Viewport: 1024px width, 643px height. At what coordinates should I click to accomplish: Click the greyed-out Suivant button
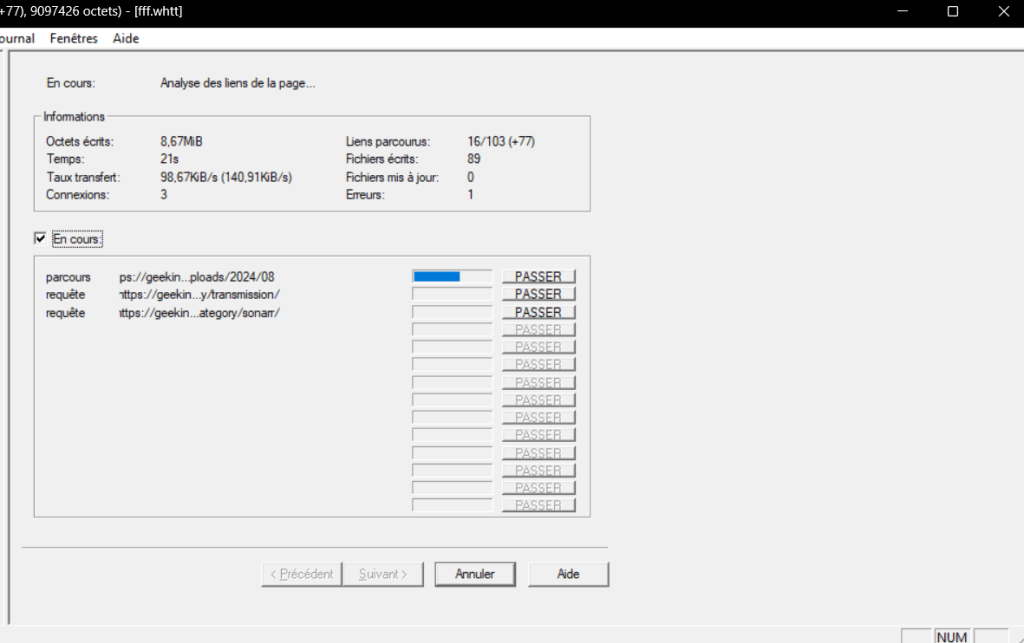tap(383, 574)
